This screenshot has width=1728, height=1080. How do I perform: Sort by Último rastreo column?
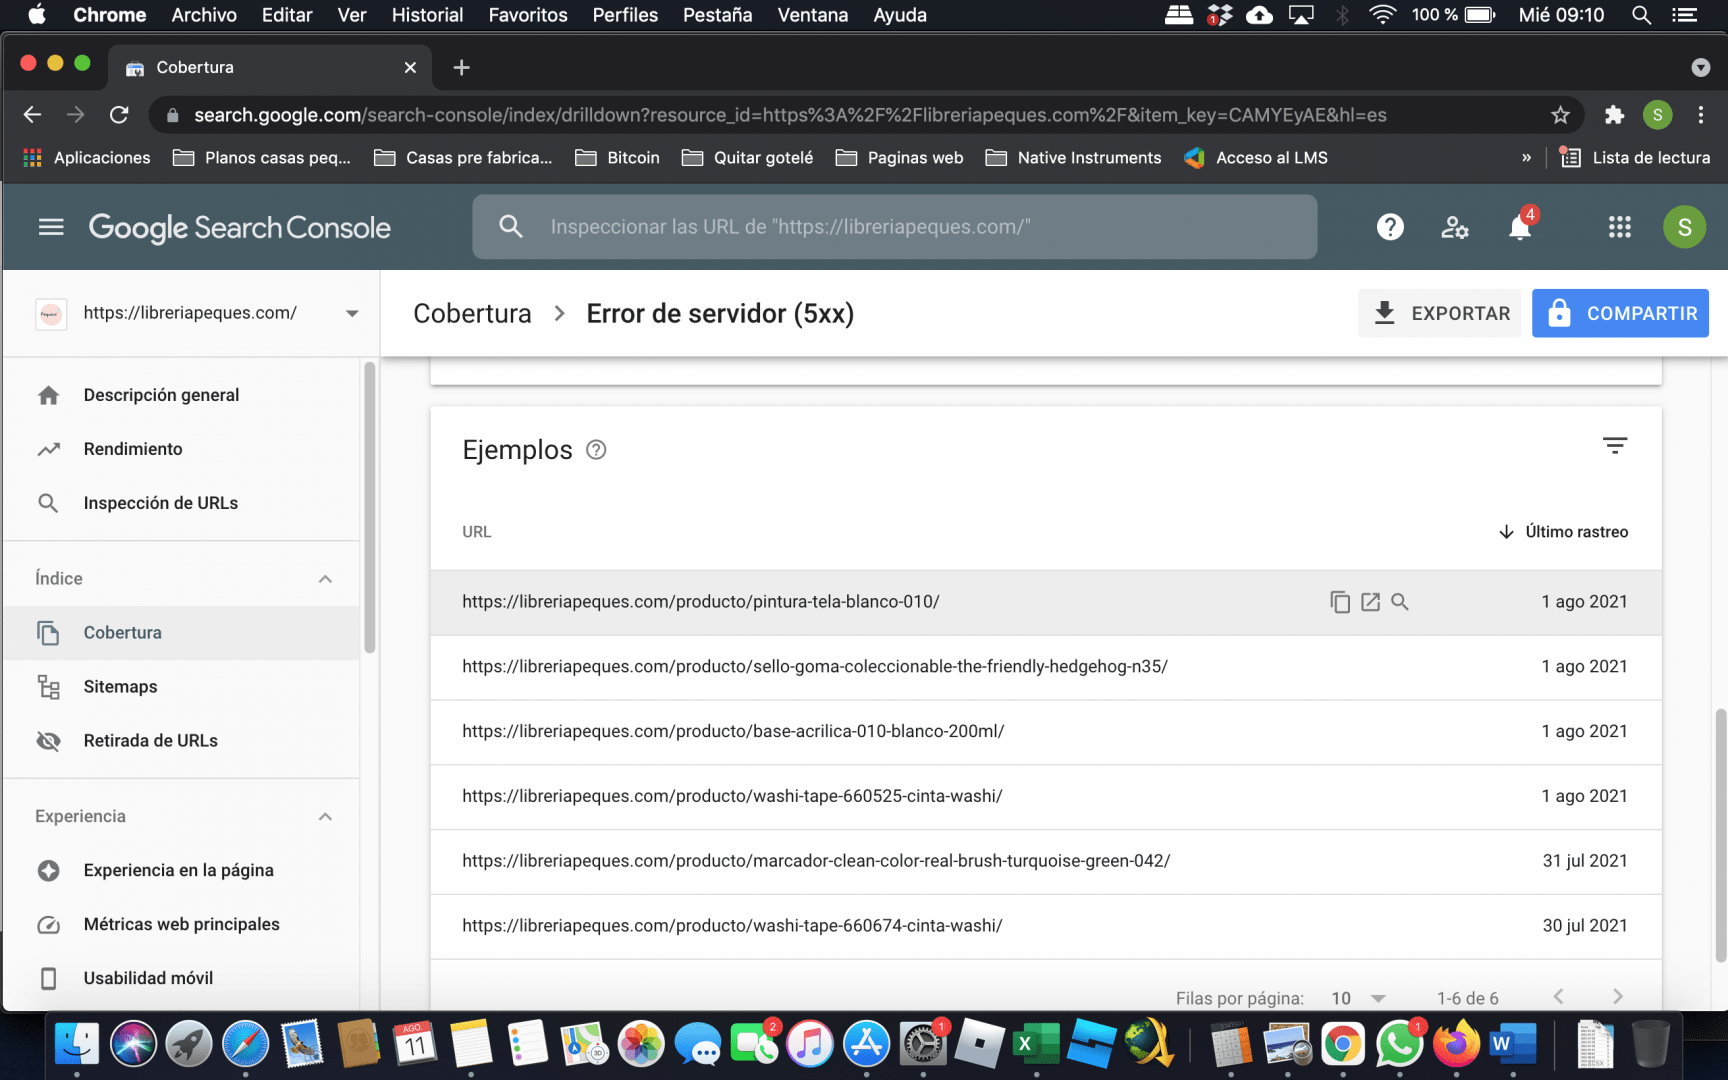click(x=1564, y=532)
